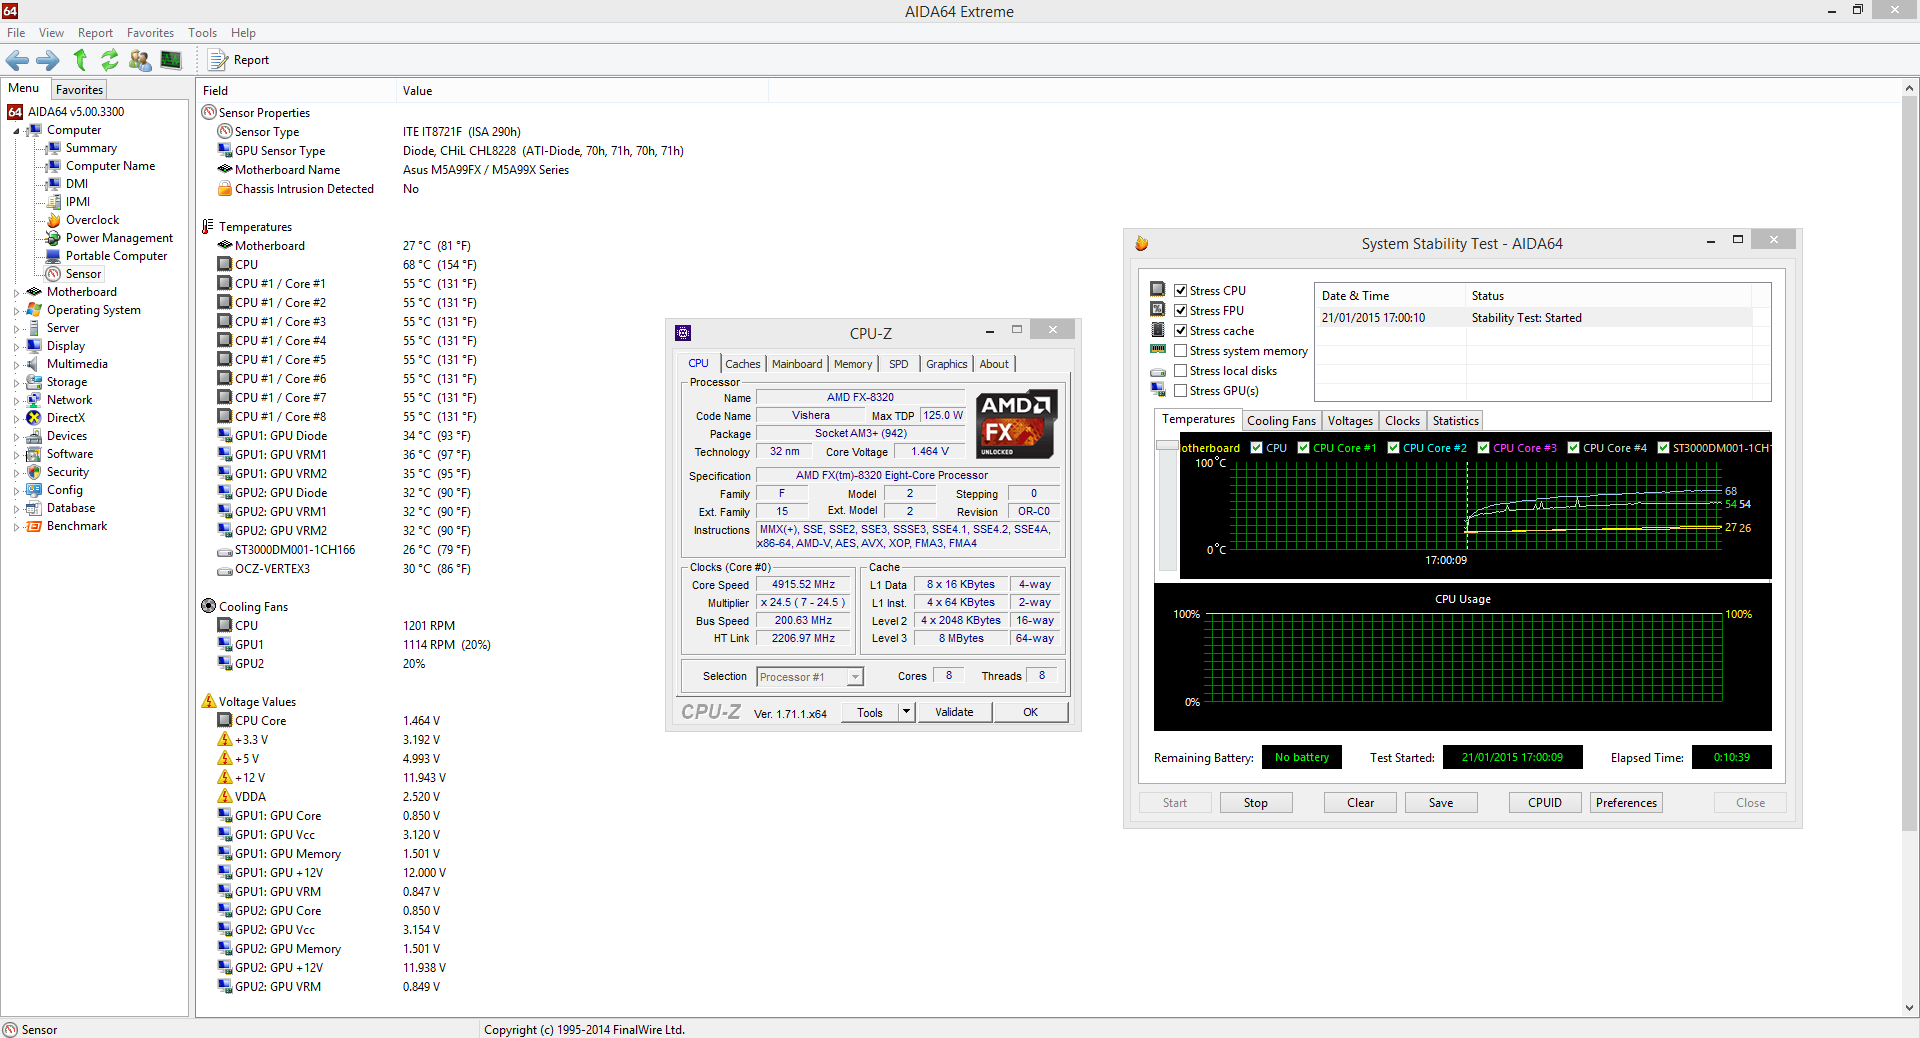Click the Cooling Fans section icon
The image size is (1920, 1038).
[x=209, y=606]
